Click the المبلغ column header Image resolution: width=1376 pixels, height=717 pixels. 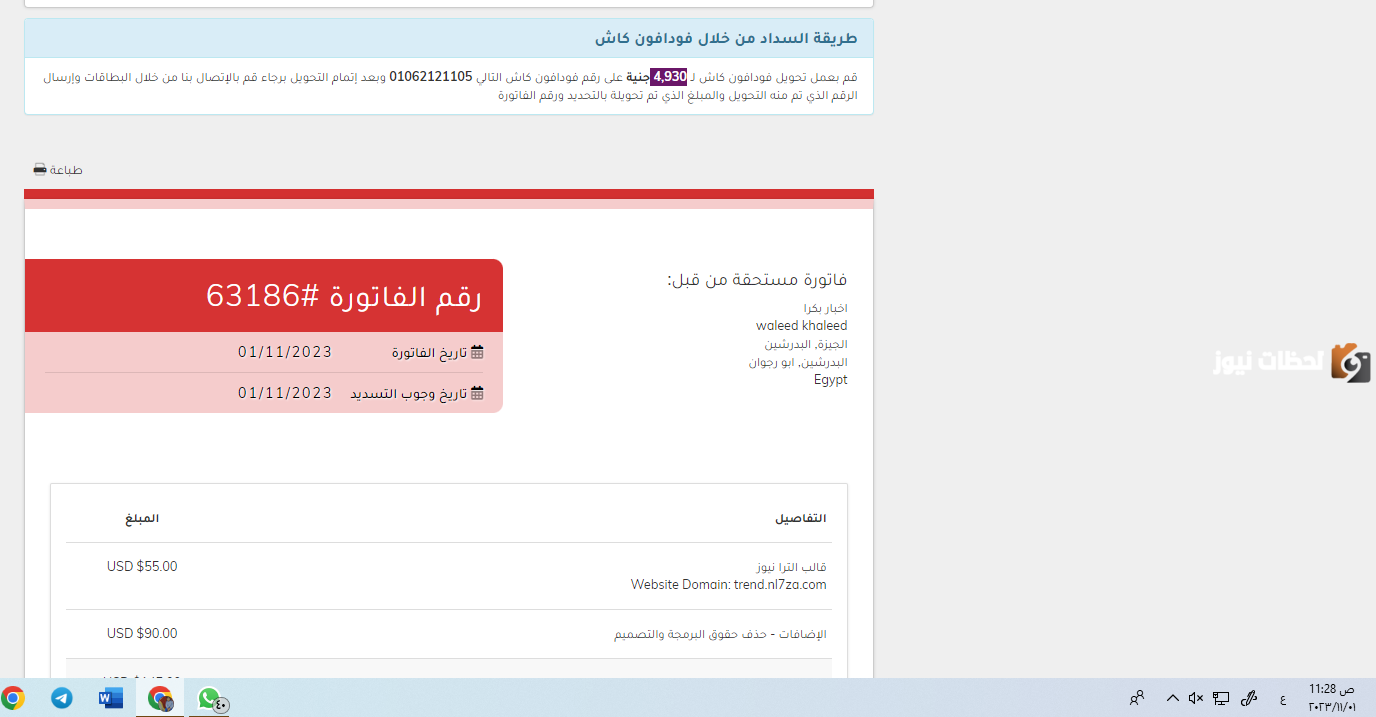(x=142, y=519)
